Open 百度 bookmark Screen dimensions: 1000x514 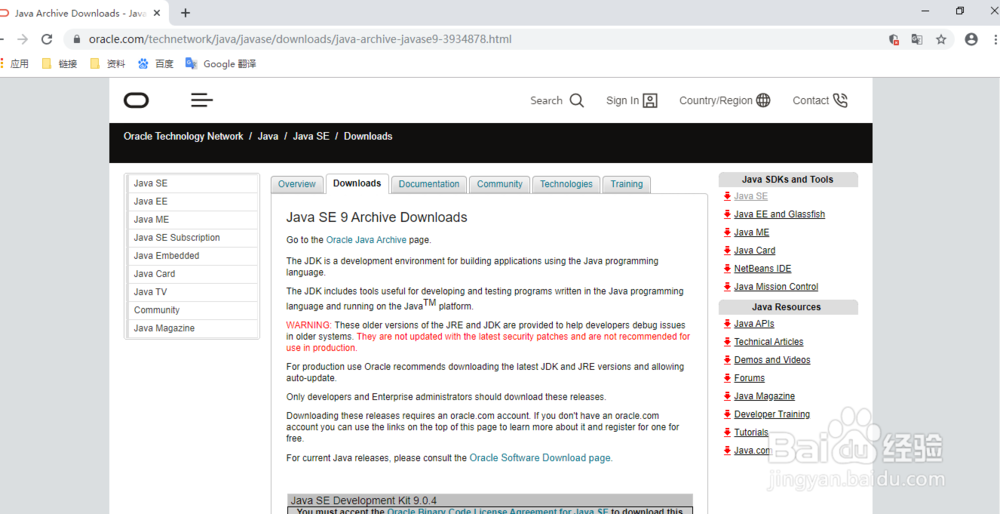156,64
